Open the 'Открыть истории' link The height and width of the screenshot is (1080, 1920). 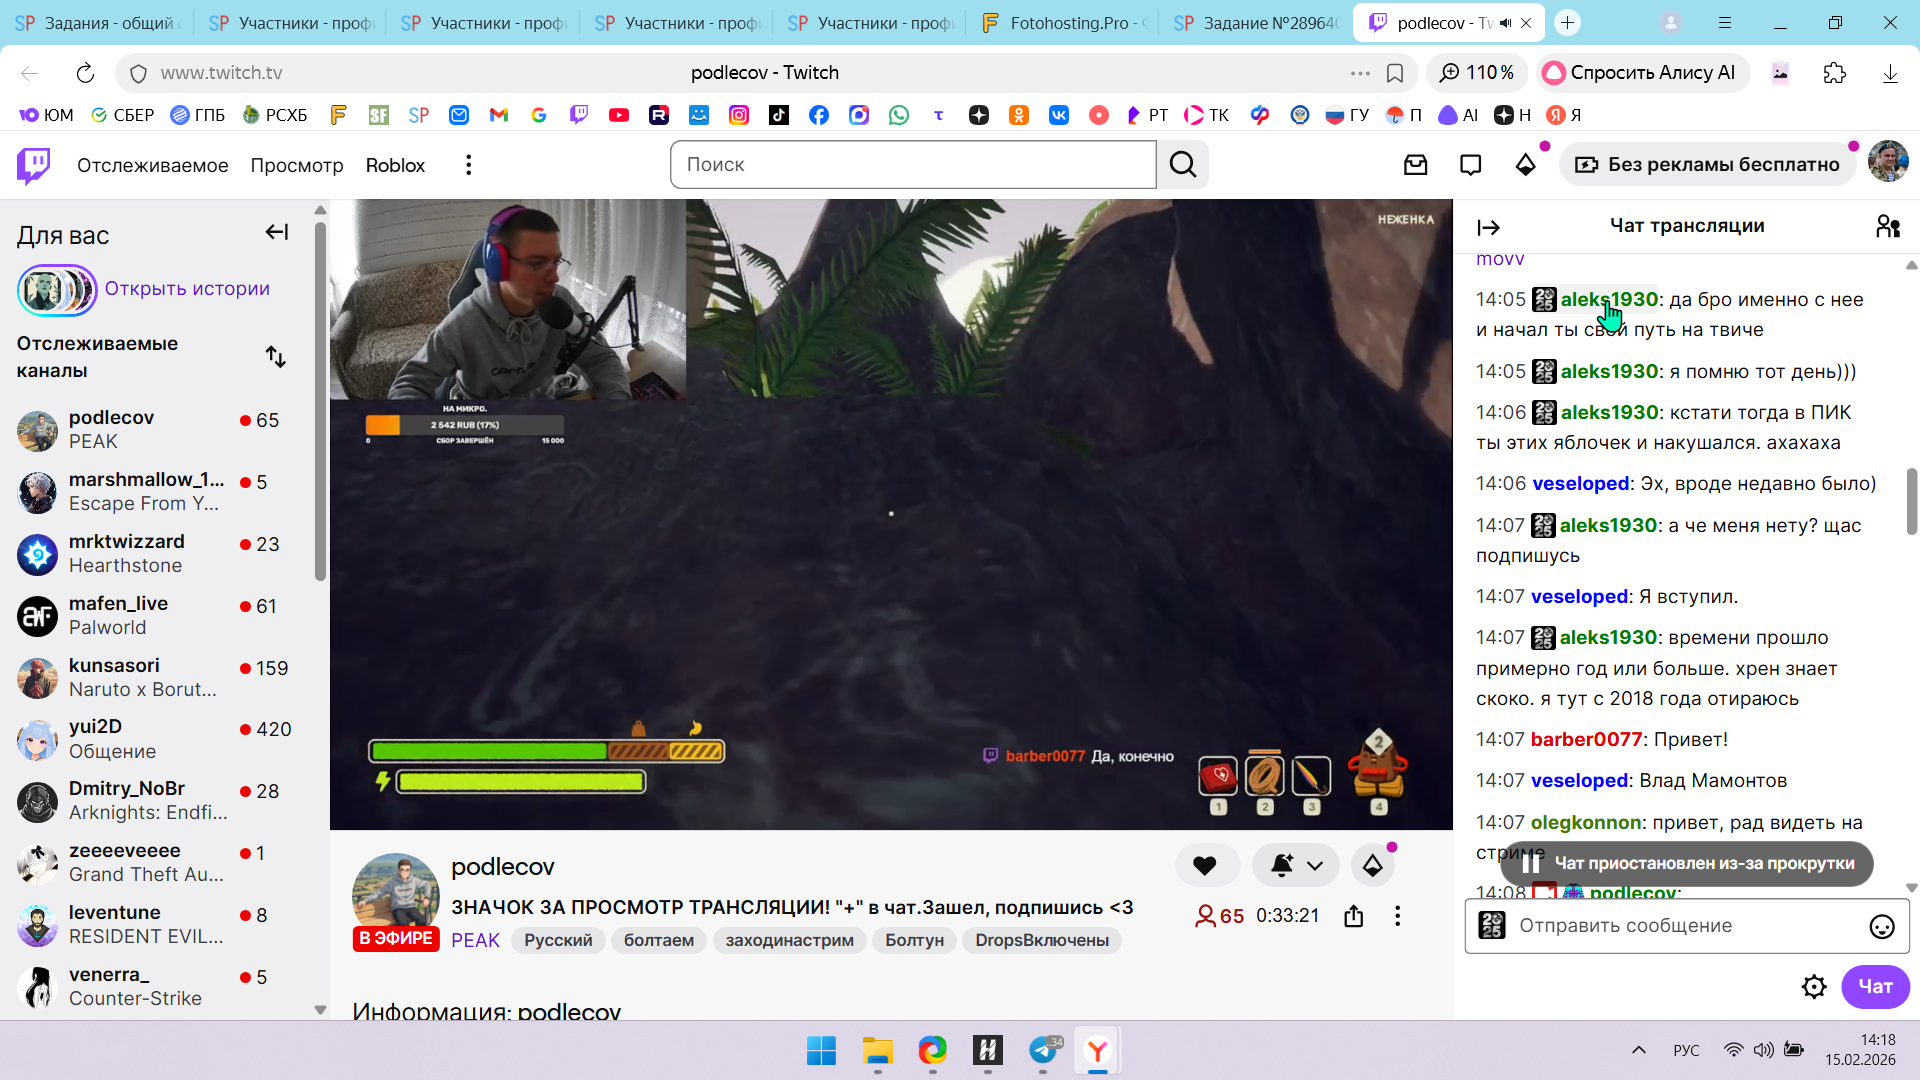tap(187, 289)
